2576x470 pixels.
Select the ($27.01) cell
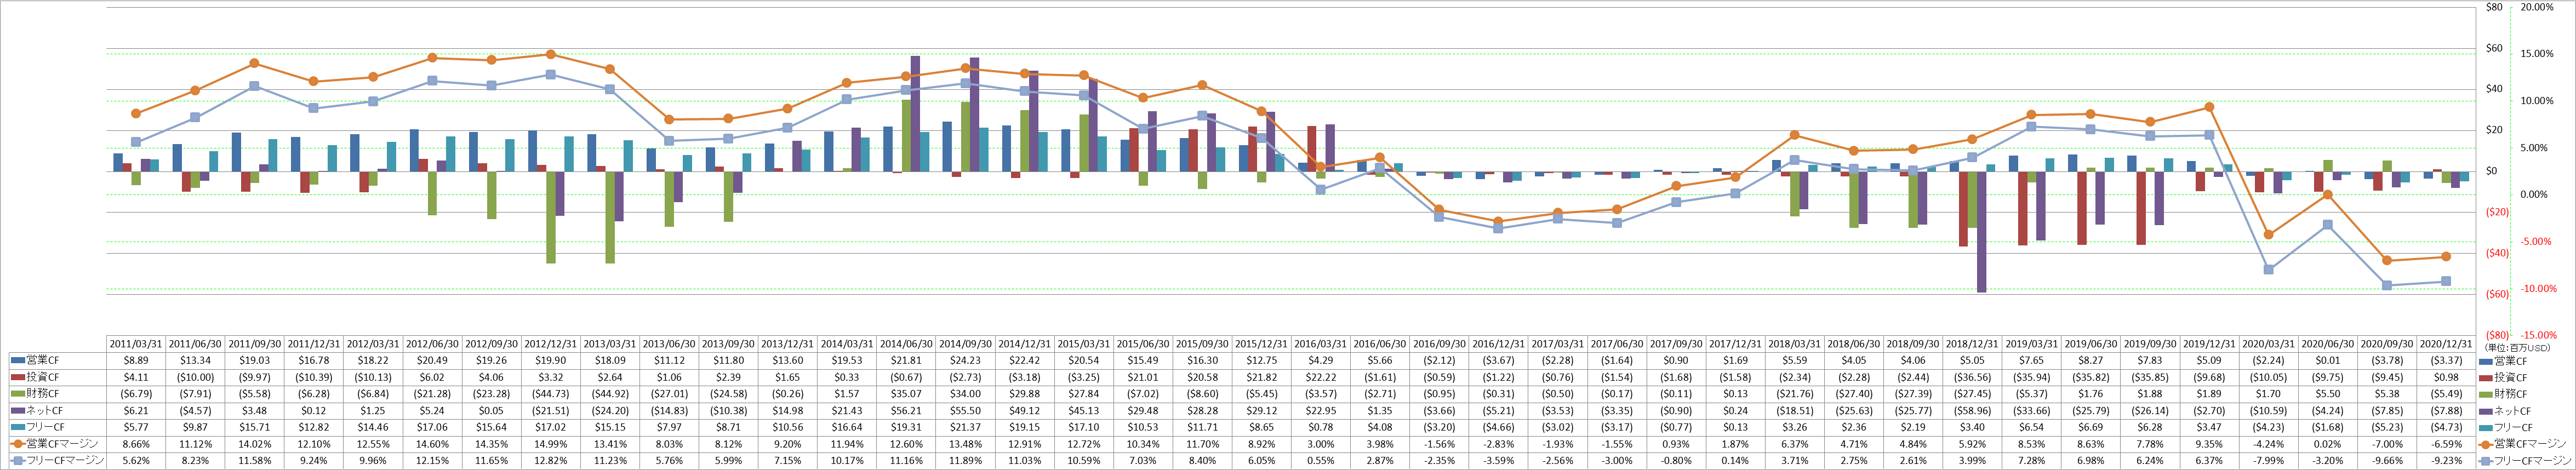coord(670,394)
